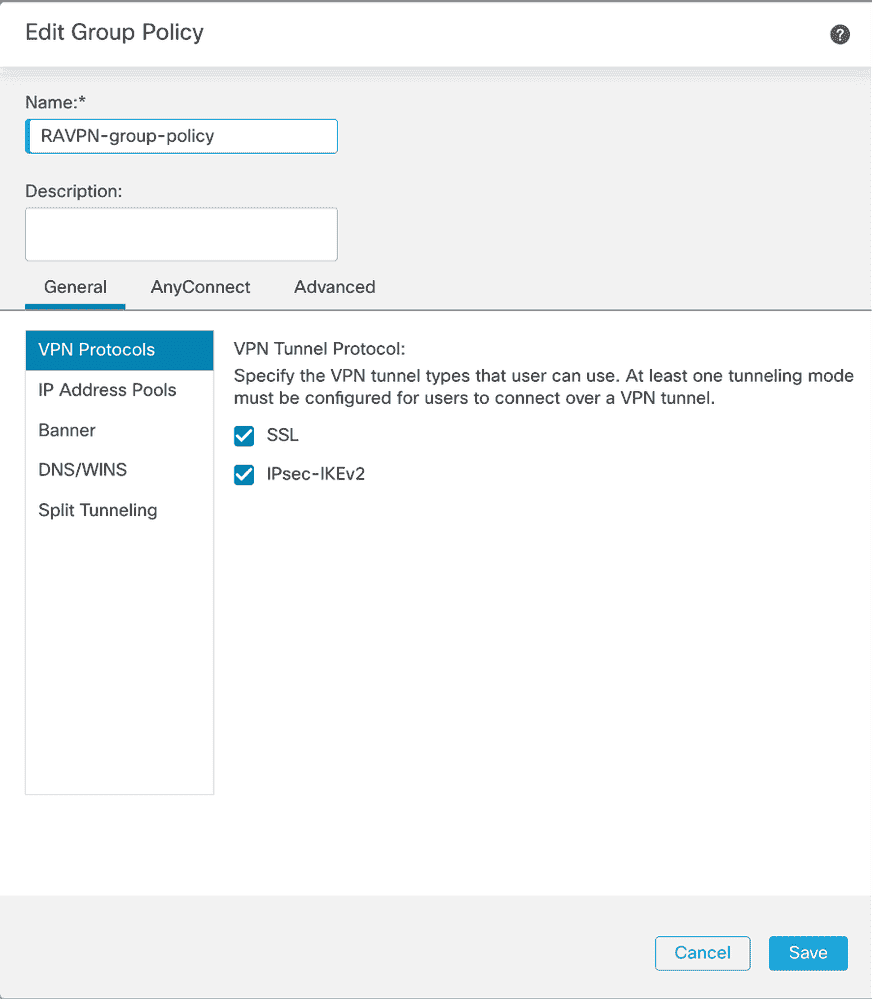873x999 pixels.
Task: Select VPN Protocols in side menu
Action: click(x=119, y=350)
